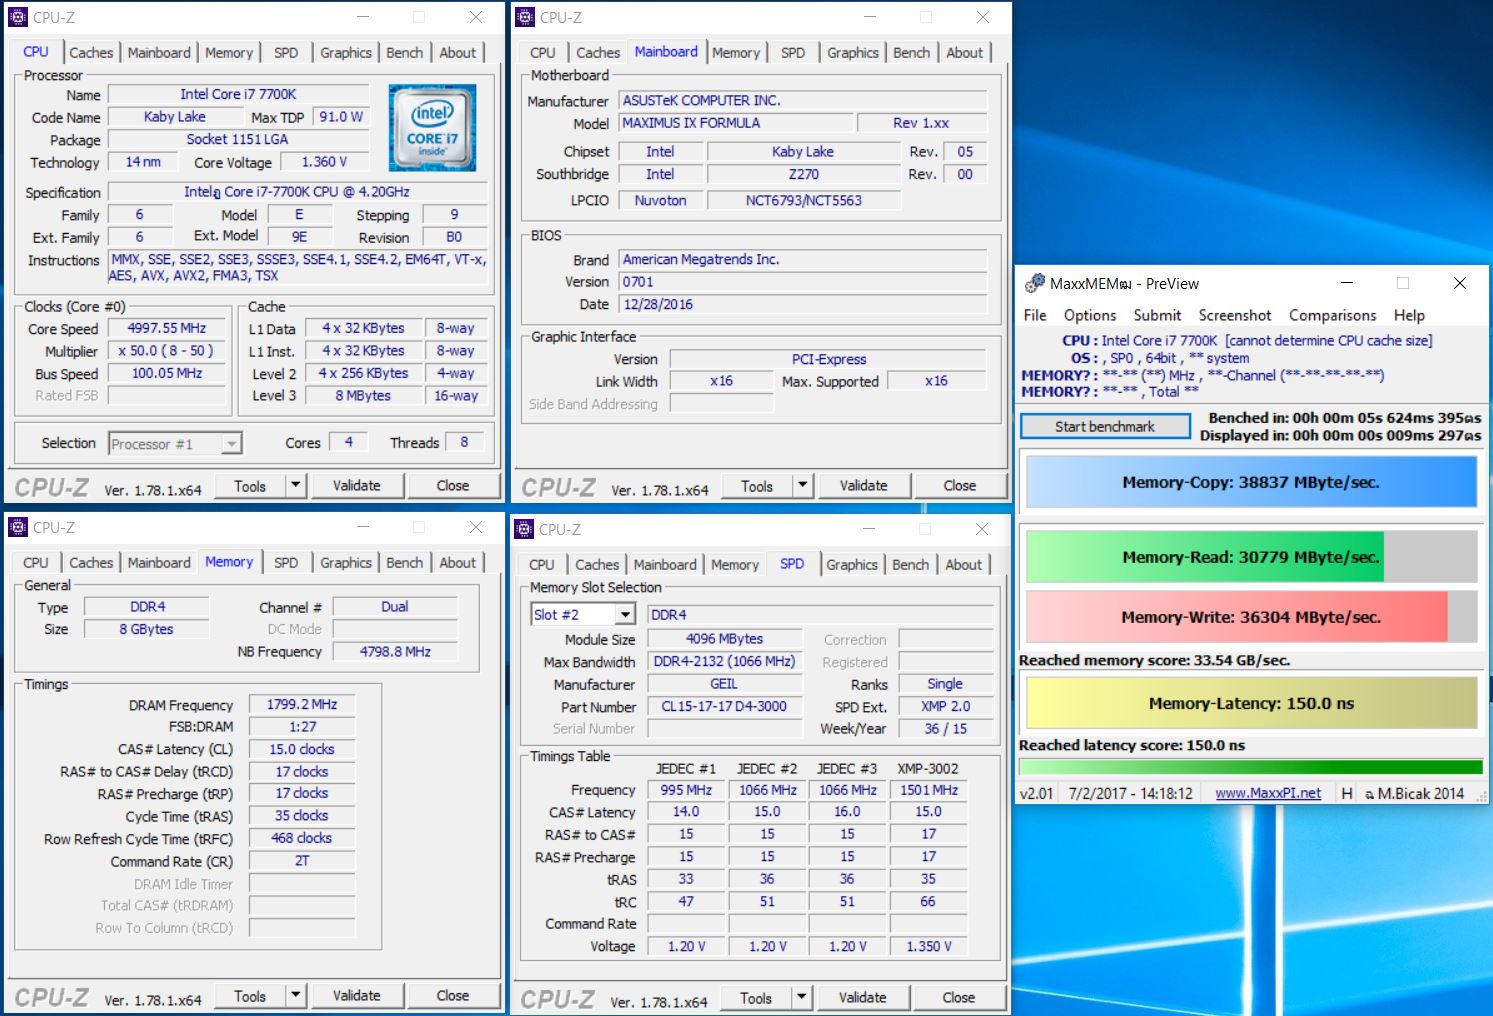Open Mainboard tab in Memory window
The width and height of the screenshot is (1493, 1016).
(159, 562)
